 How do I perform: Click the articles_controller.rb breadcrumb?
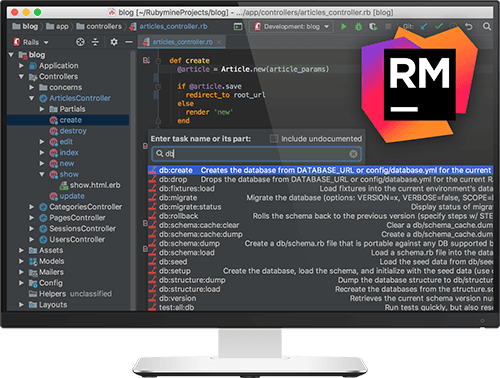click(x=169, y=26)
